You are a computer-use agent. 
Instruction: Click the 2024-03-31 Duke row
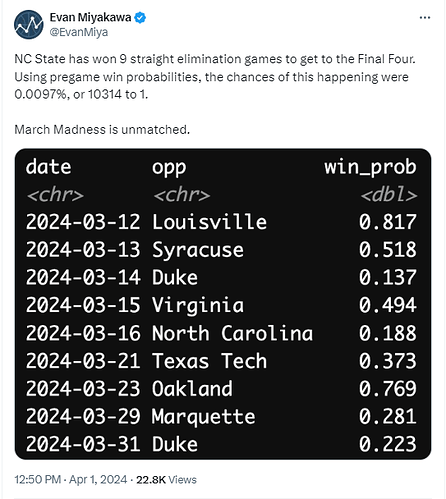(221, 444)
